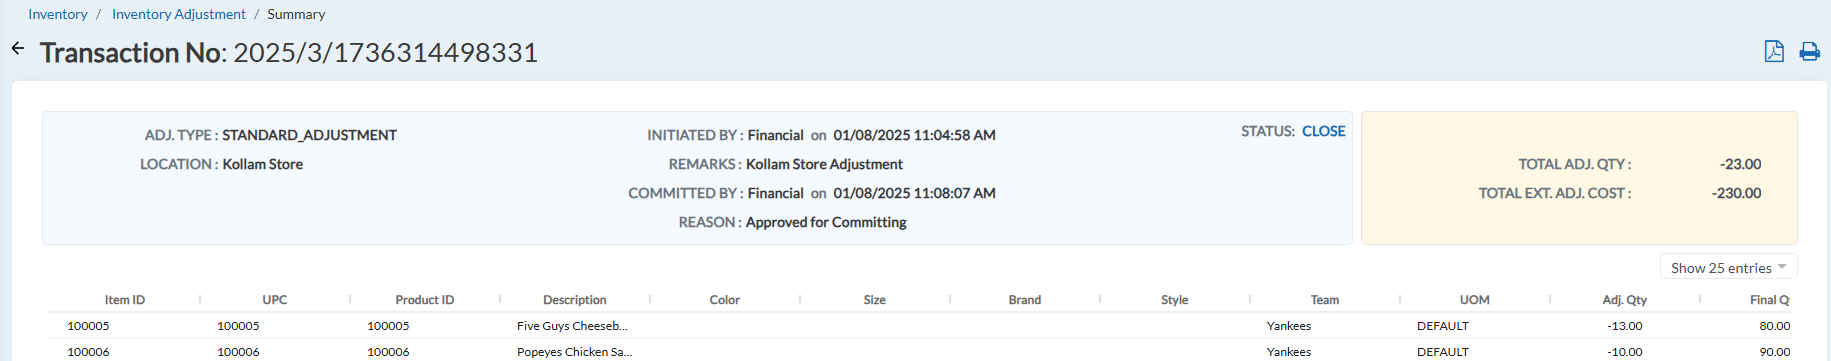The width and height of the screenshot is (1831, 361).
Task: Sort by the Brand column header
Action: [x=1025, y=299]
